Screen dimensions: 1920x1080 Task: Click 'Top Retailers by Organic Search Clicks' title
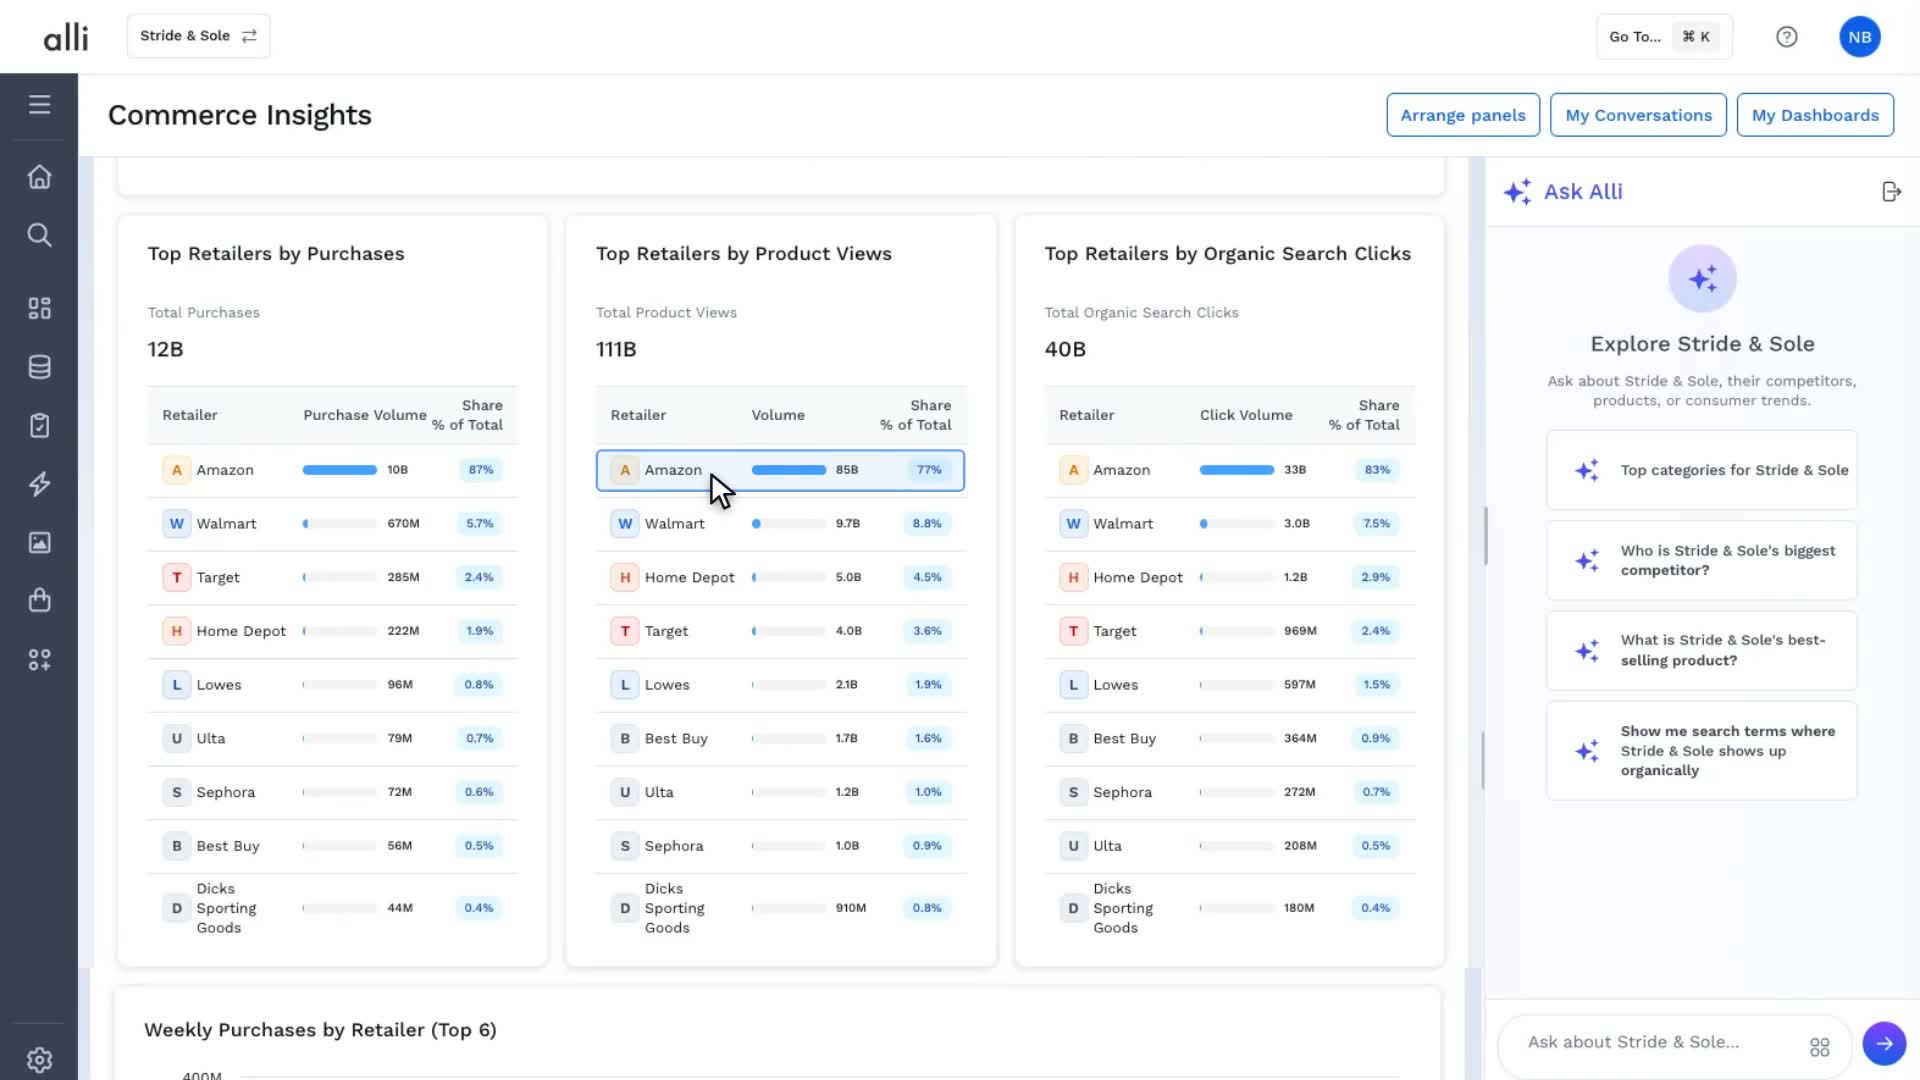[1228, 254]
